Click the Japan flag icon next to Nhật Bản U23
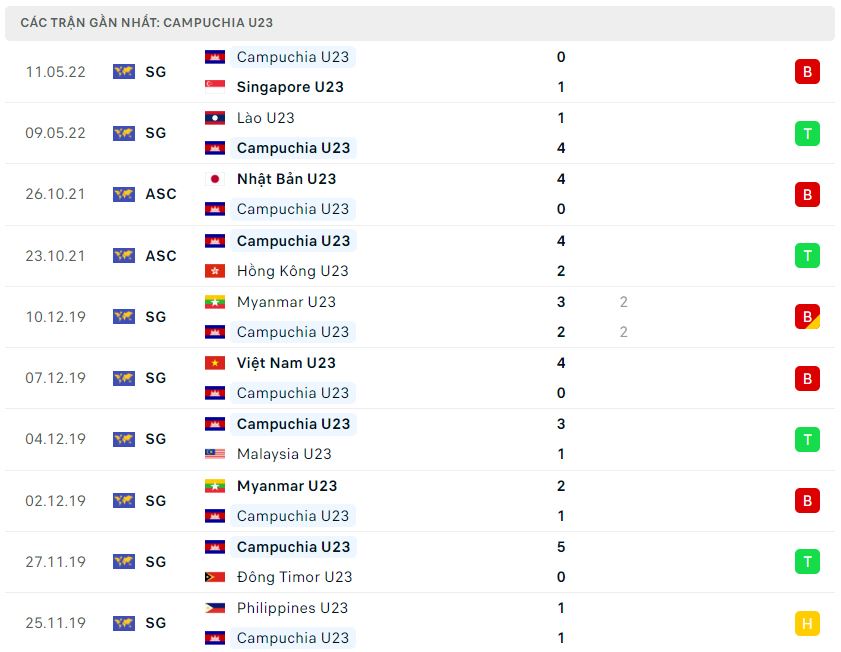This screenshot has height=652, width=841. pos(214,179)
